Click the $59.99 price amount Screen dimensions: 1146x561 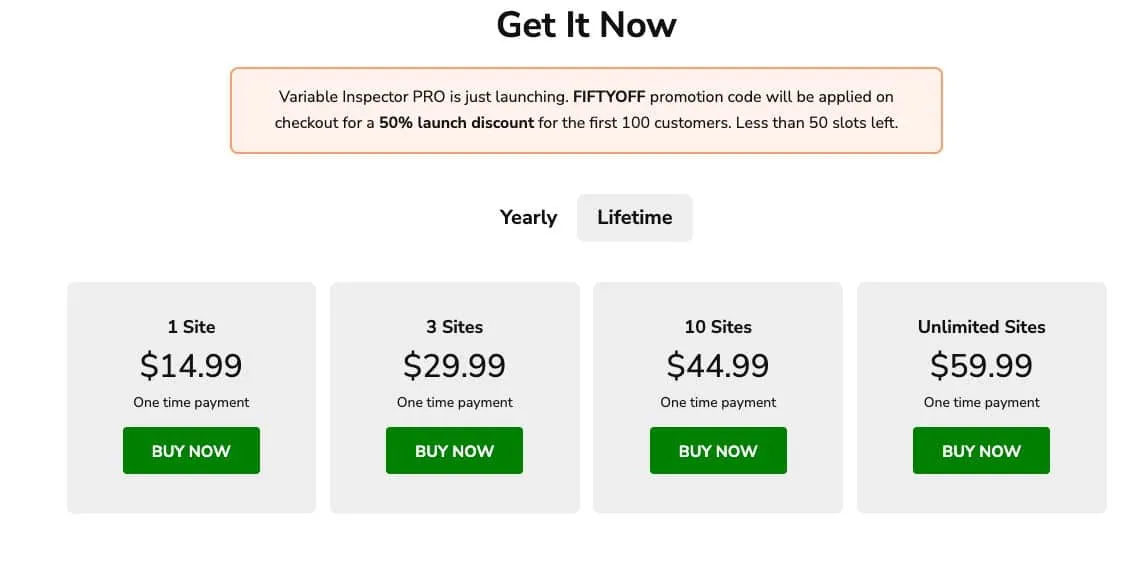[981, 365]
